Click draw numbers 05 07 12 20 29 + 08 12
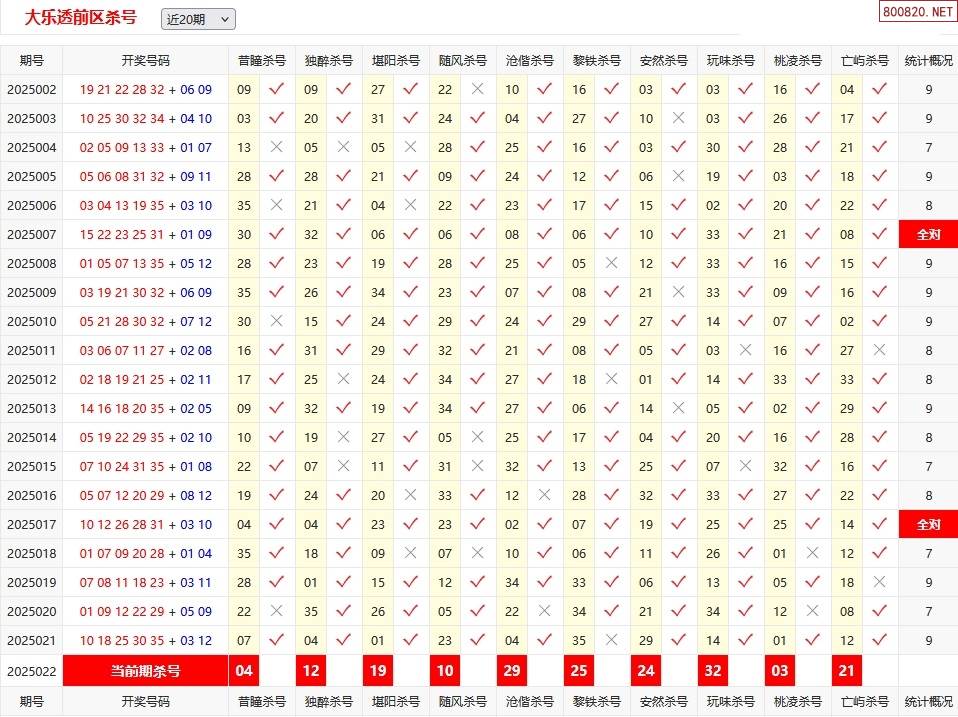This screenshot has width=958, height=717. tap(145, 495)
